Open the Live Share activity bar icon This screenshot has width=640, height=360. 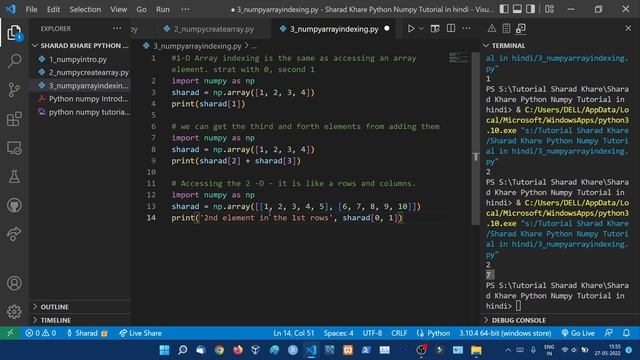coord(14,234)
